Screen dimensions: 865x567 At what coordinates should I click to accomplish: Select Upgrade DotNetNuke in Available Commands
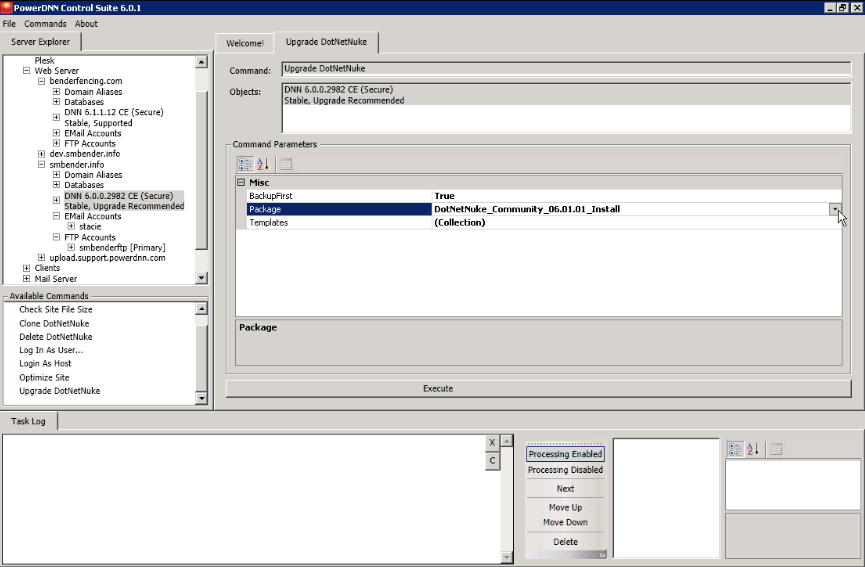[60, 391]
